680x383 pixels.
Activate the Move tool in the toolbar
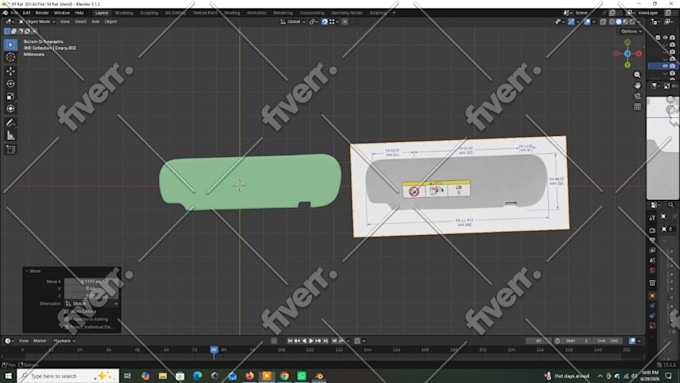pyautogui.click(x=10, y=71)
